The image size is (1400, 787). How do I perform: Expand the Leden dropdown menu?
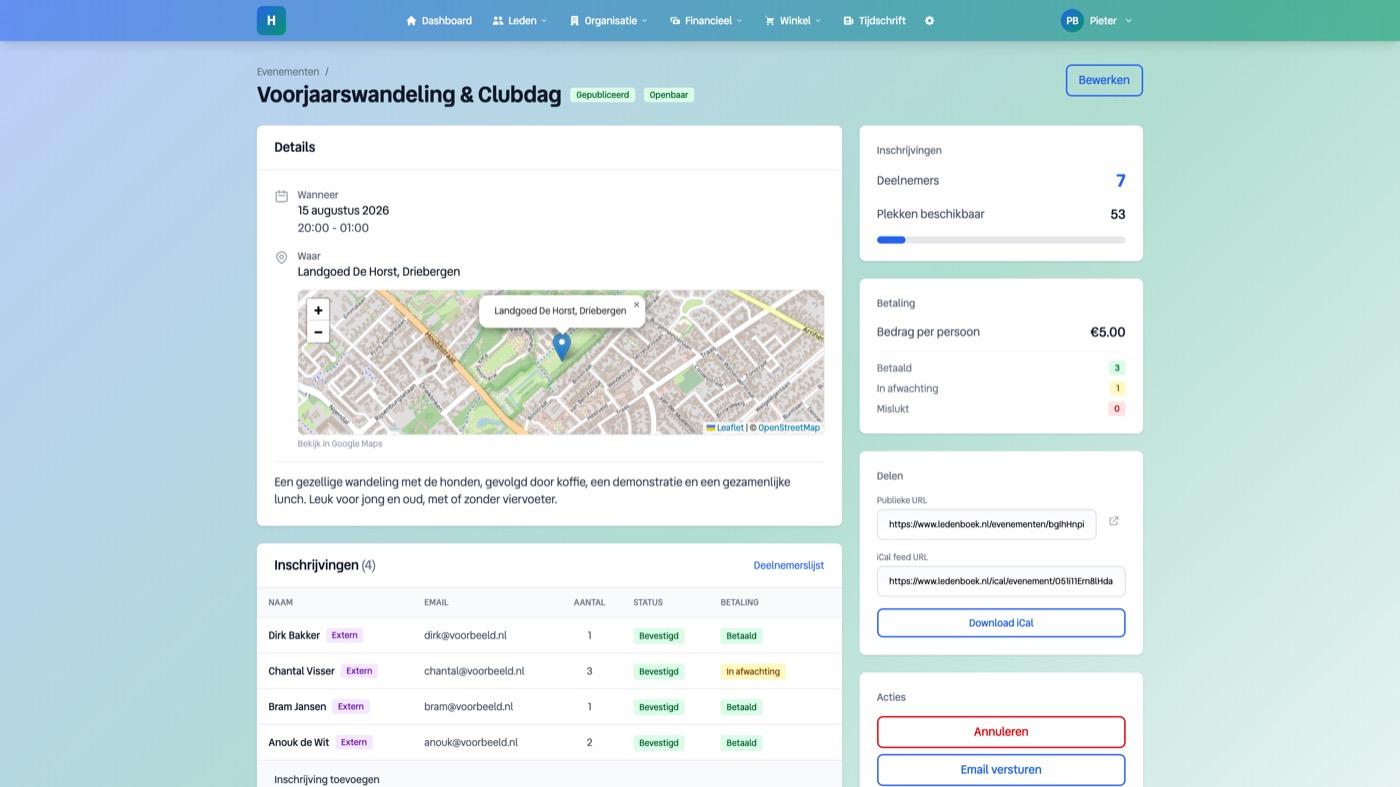[x=520, y=20]
